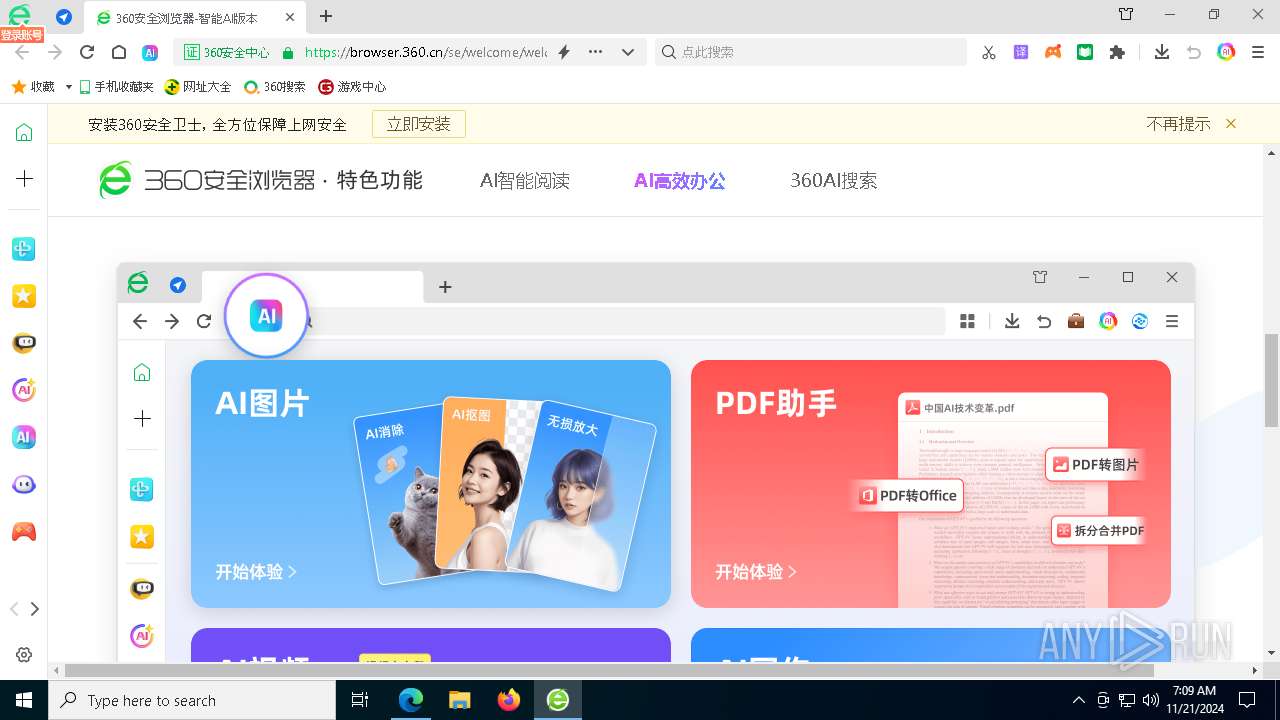Open the sidebar teal cross app icon
Screen dimensions: 1280x720
pos(24,249)
